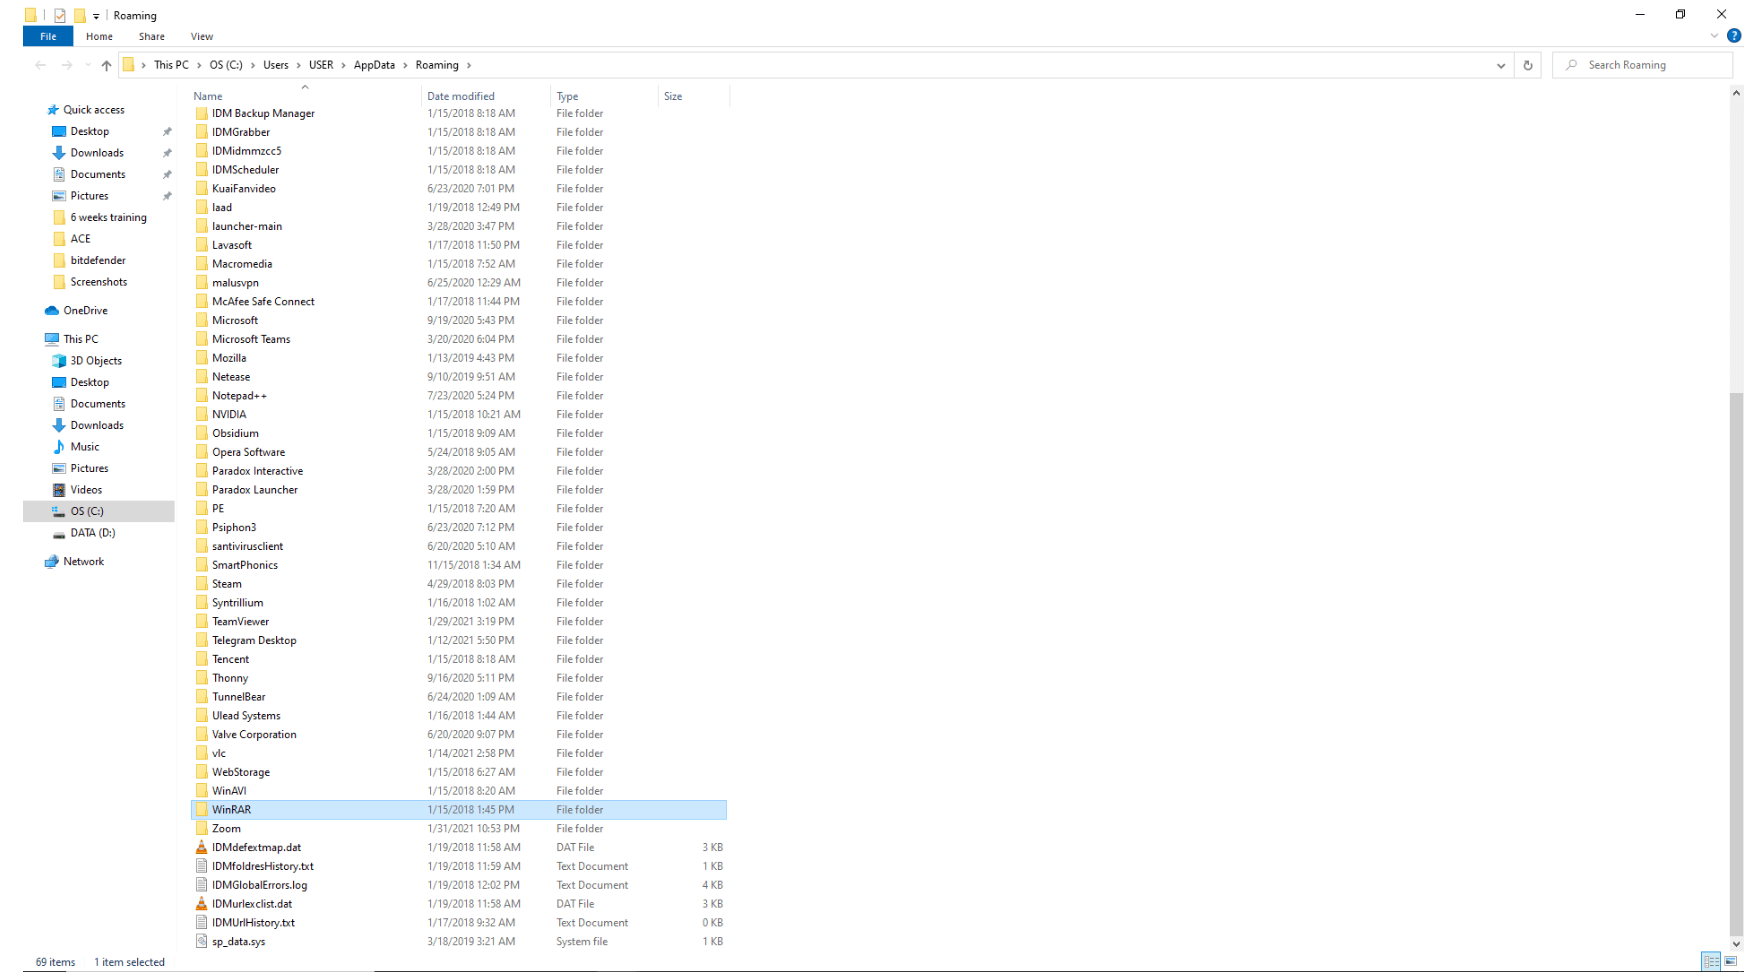Select This PC in navigation pane
The image size is (1744, 972).
pyautogui.click(x=81, y=339)
